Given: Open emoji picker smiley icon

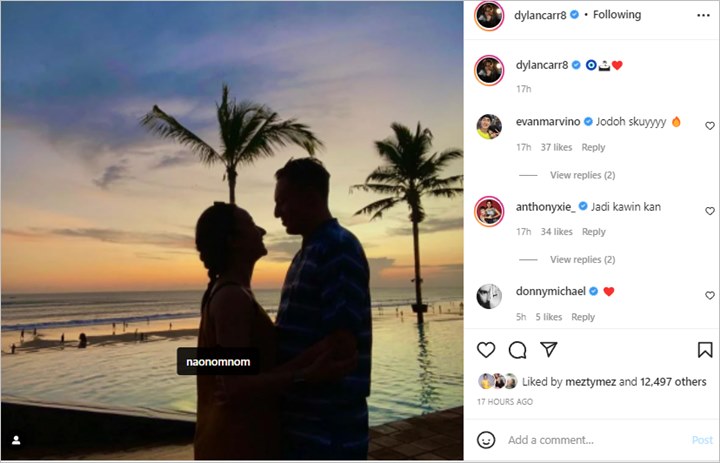Looking at the screenshot, I should pos(486,440).
